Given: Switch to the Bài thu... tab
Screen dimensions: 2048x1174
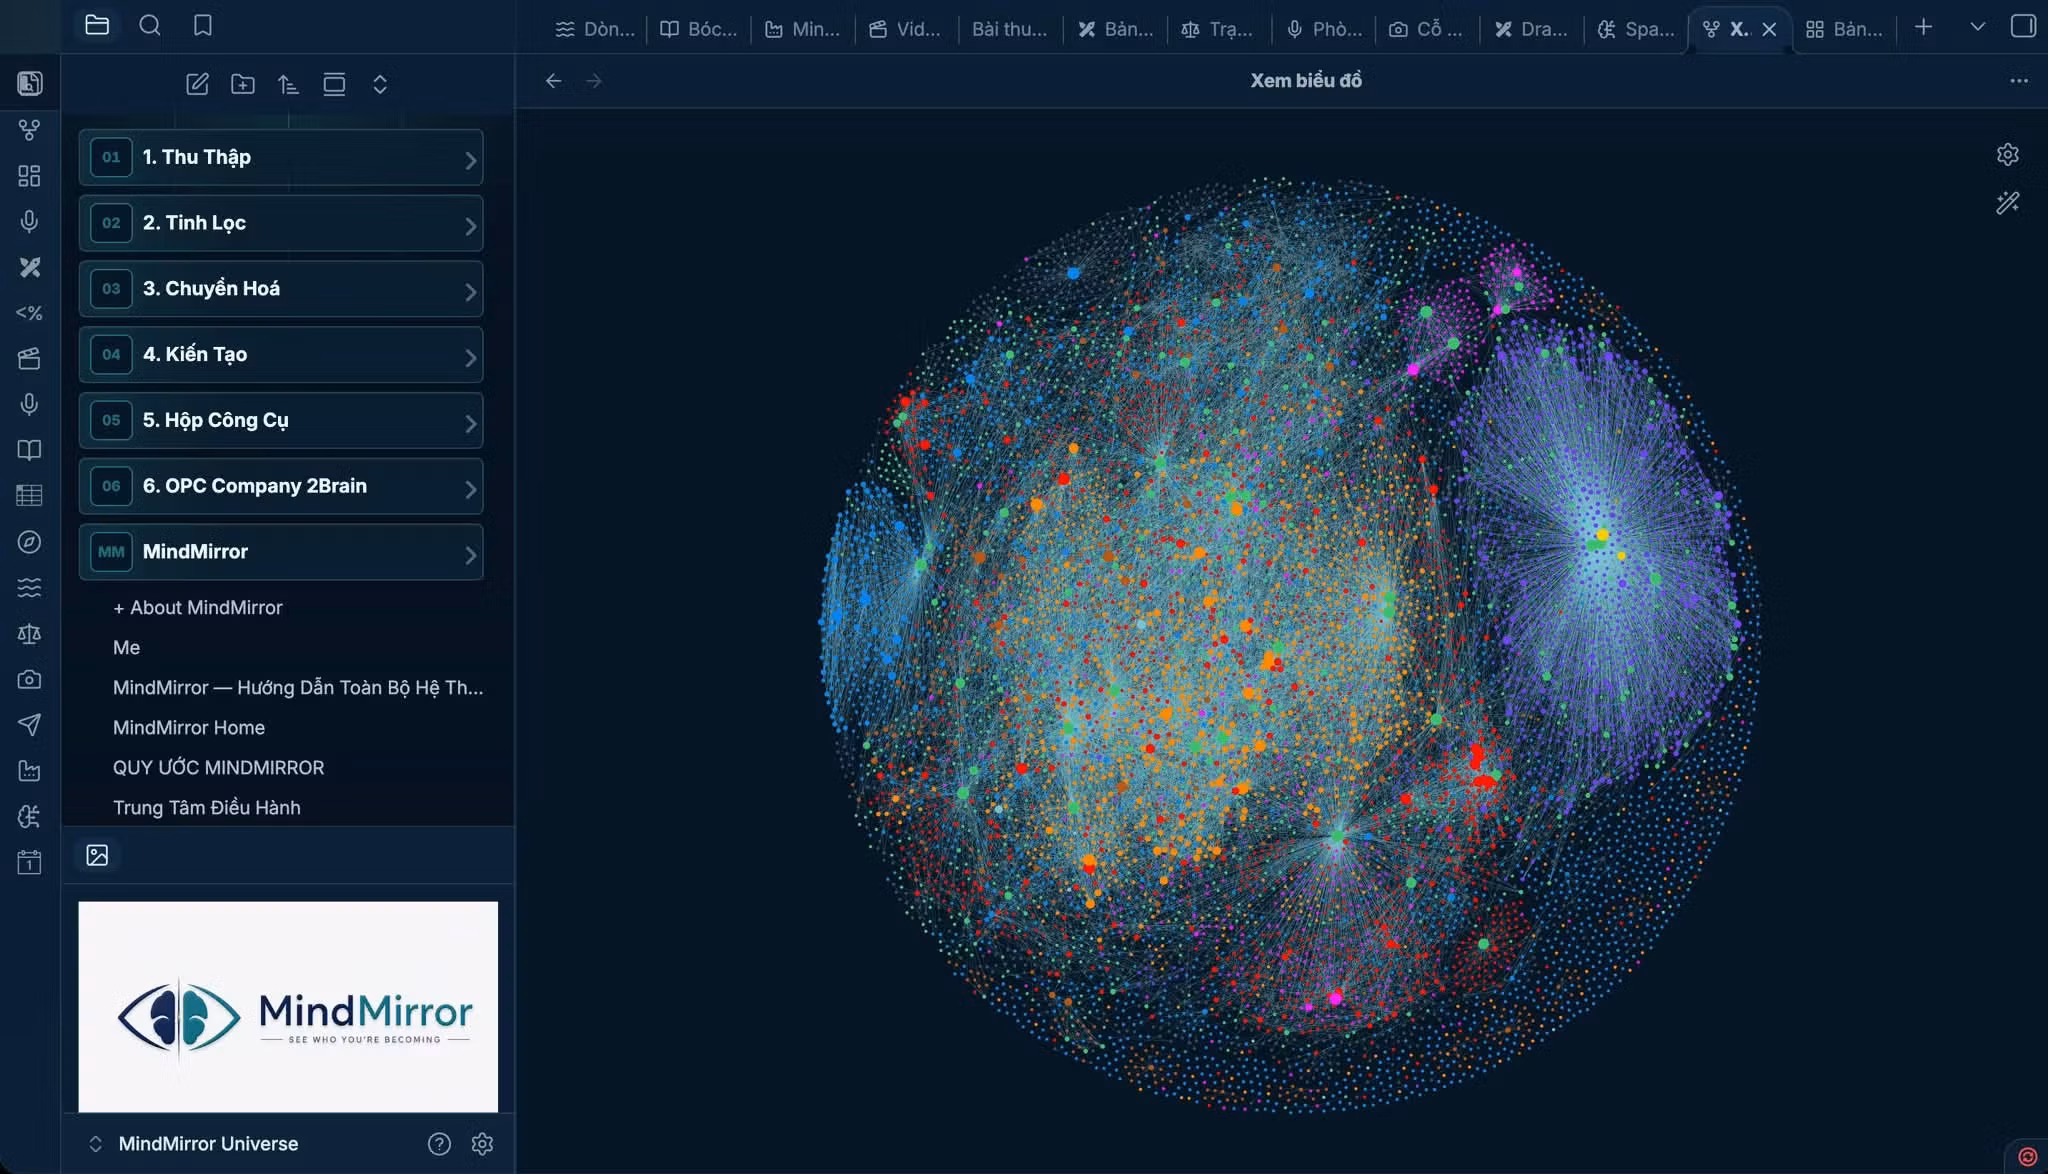Looking at the screenshot, I should click(1010, 29).
